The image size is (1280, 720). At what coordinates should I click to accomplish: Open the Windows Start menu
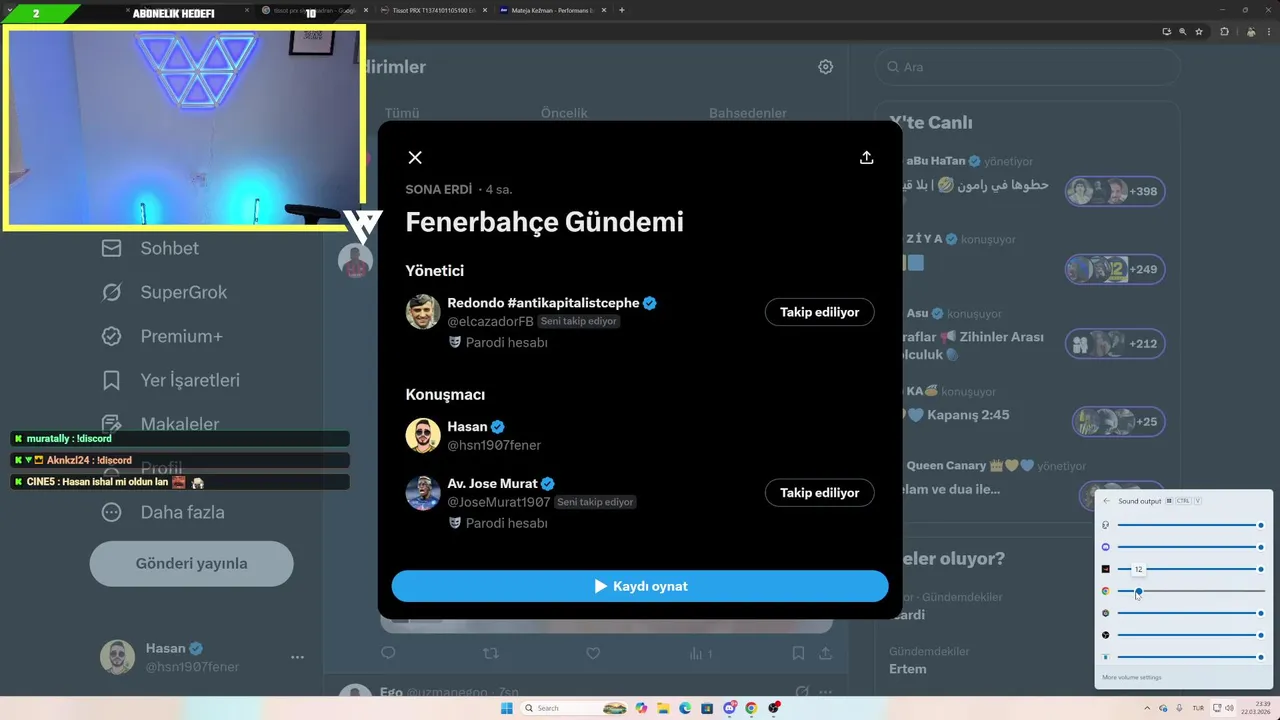coord(506,708)
